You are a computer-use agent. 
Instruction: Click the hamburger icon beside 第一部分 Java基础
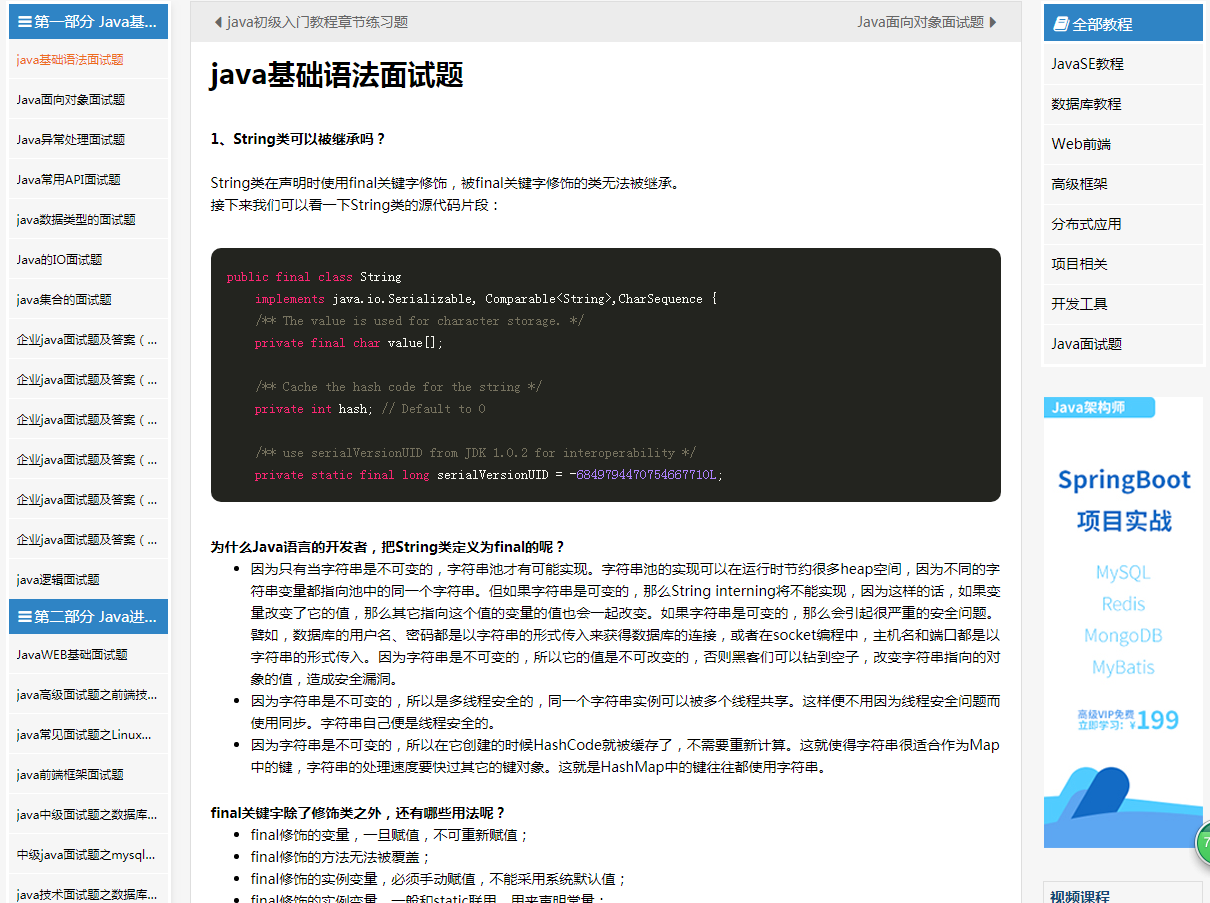24,22
